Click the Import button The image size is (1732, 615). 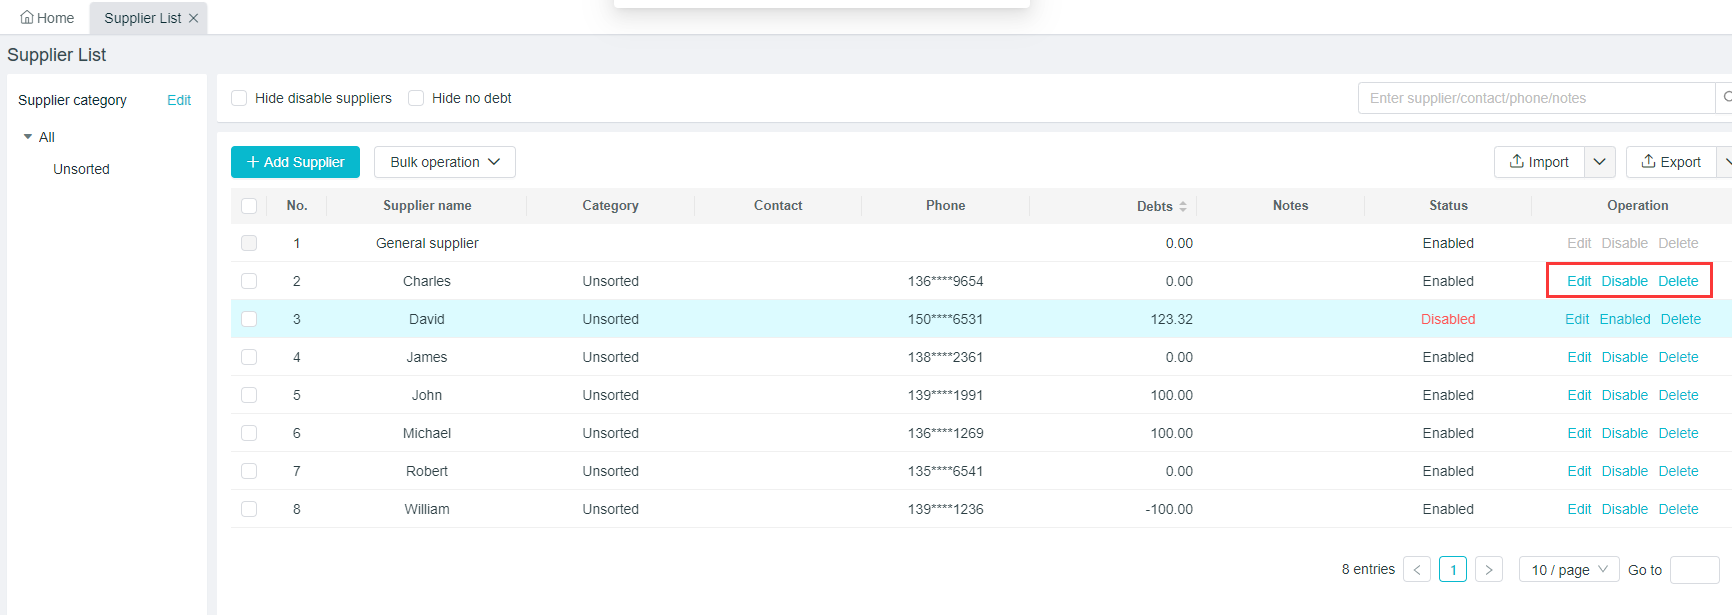(1539, 162)
